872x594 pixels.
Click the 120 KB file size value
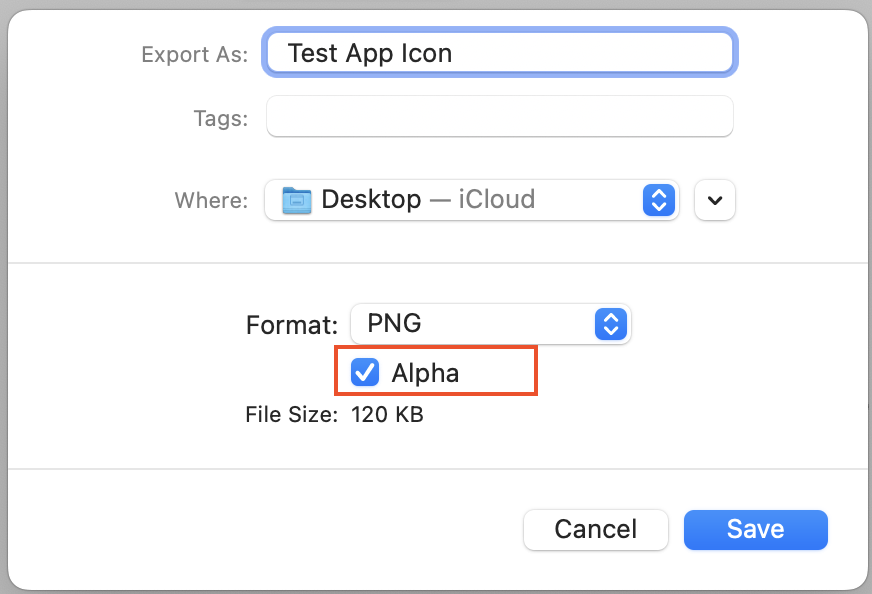387,414
